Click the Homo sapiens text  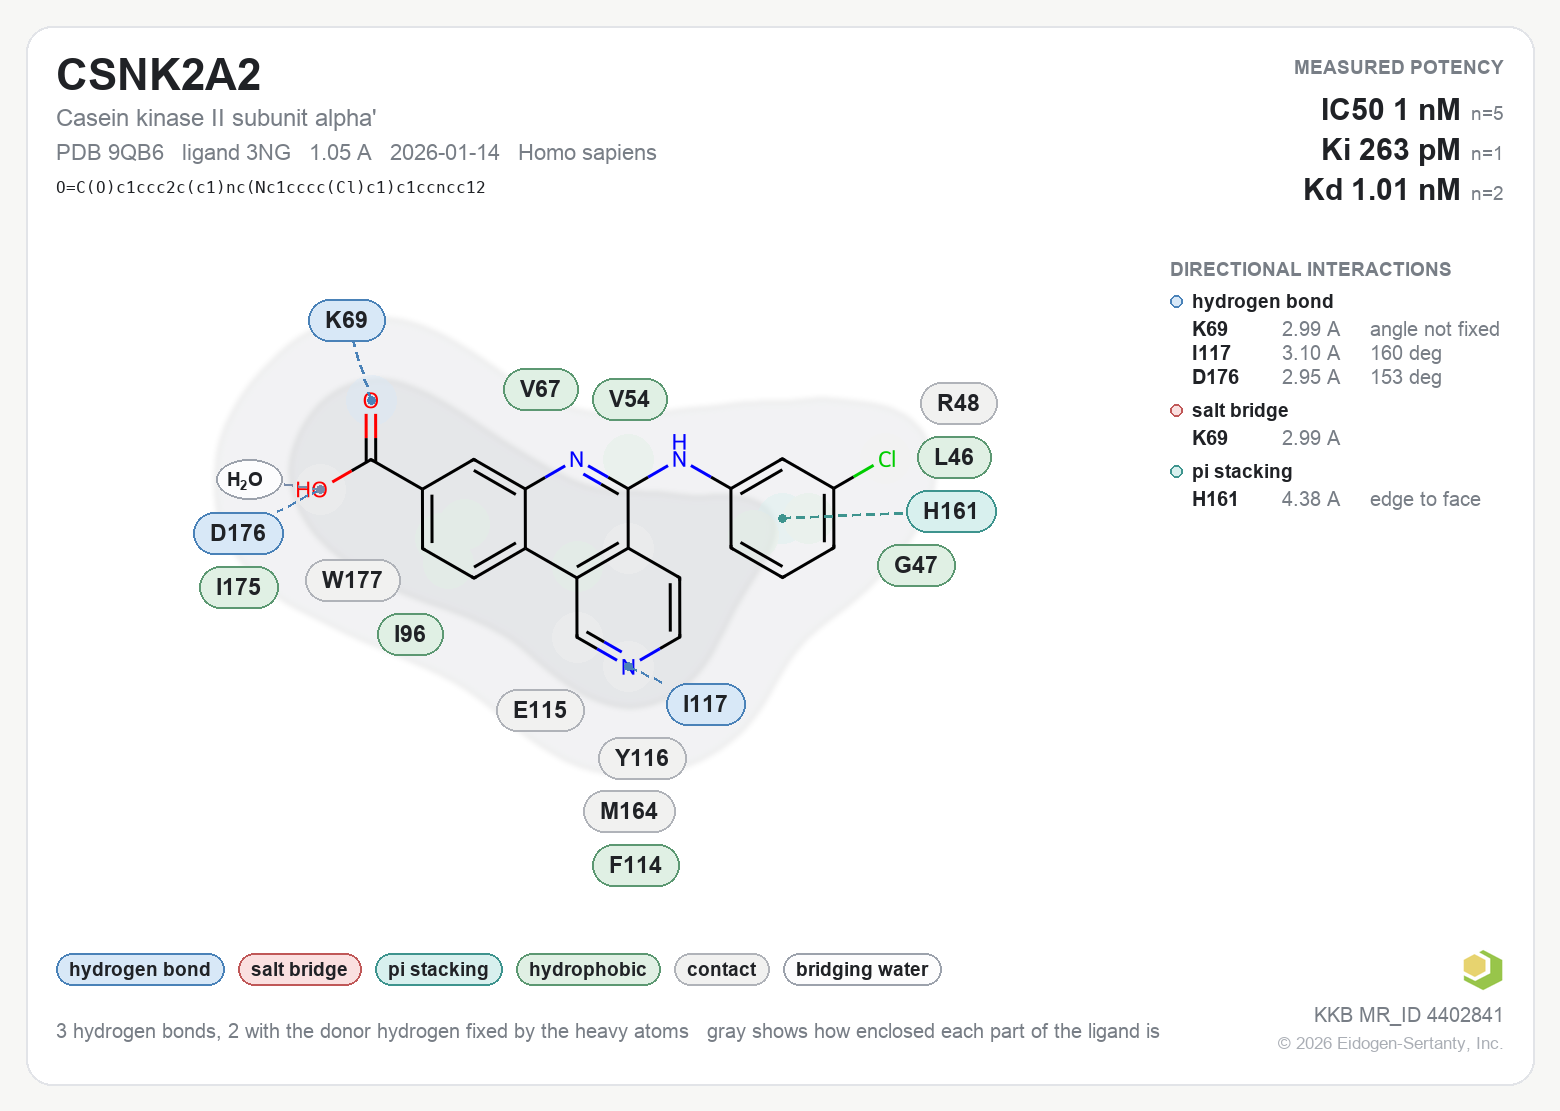coord(587,153)
